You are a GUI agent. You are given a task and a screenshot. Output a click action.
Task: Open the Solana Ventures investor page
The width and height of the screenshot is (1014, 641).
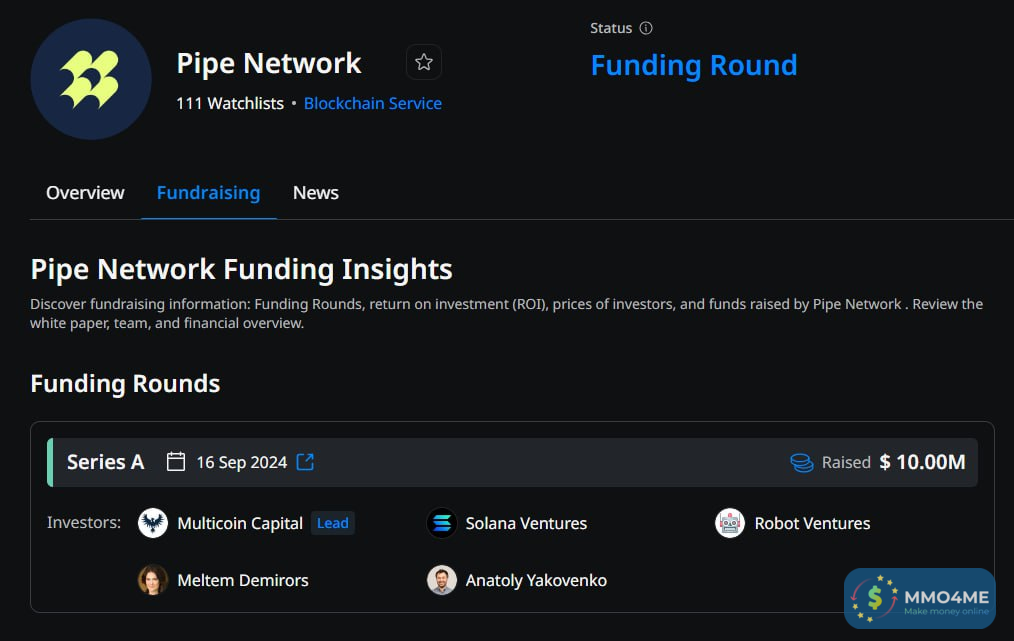(526, 523)
